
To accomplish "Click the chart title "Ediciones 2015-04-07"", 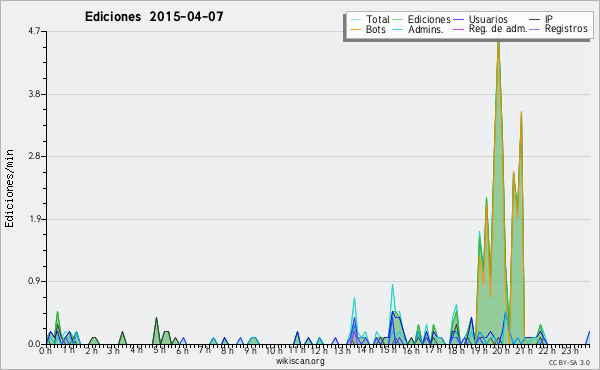I will click(154, 17).
